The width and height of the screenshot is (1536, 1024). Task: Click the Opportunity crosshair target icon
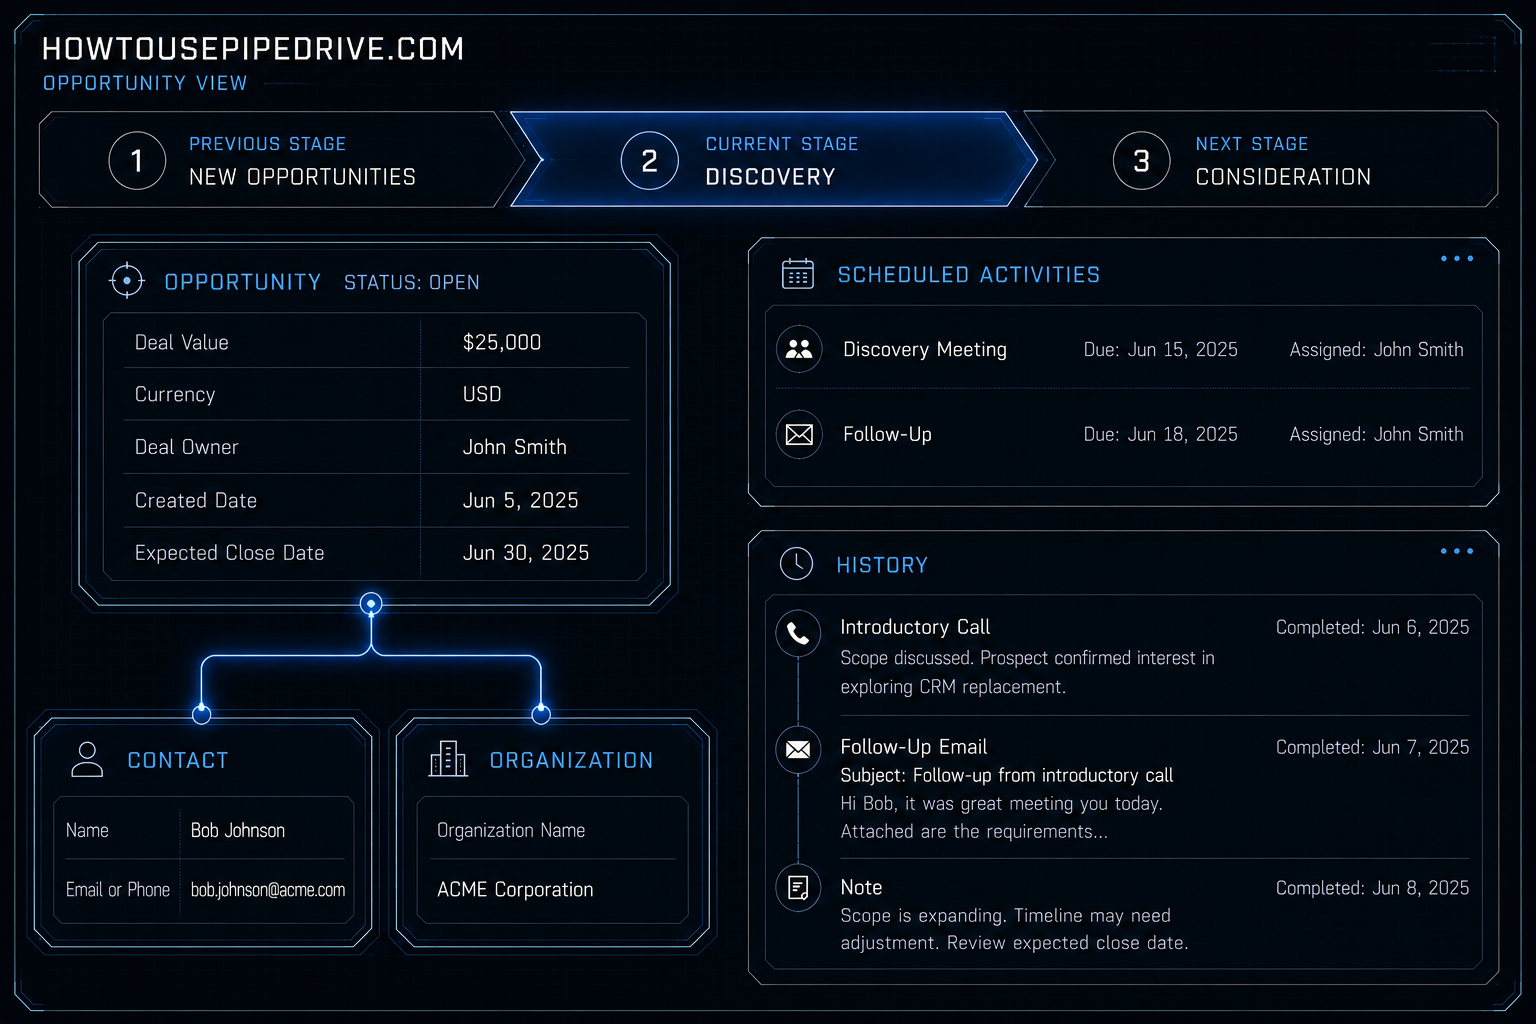coord(127,281)
